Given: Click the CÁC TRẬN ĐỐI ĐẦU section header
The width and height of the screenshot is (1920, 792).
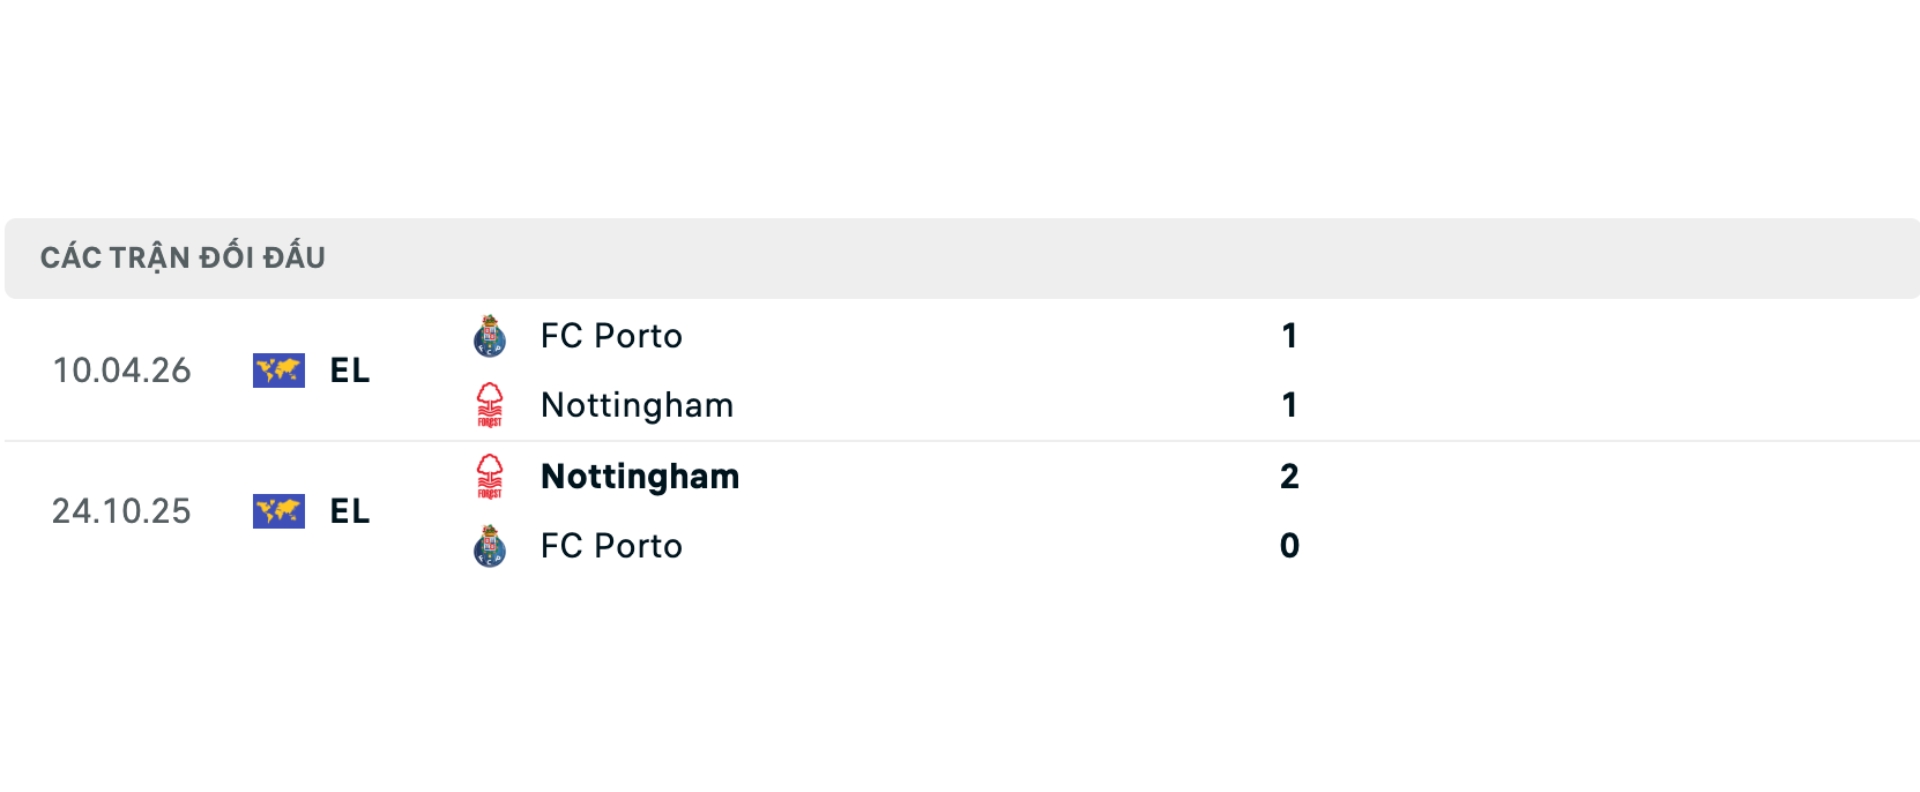Looking at the screenshot, I should [183, 258].
